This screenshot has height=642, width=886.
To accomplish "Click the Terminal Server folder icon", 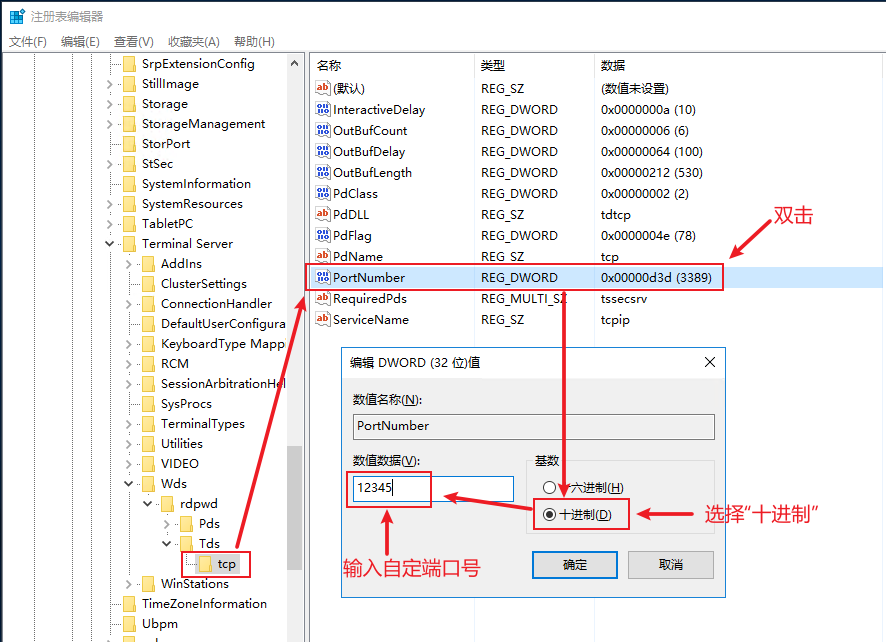I will click(129, 244).
